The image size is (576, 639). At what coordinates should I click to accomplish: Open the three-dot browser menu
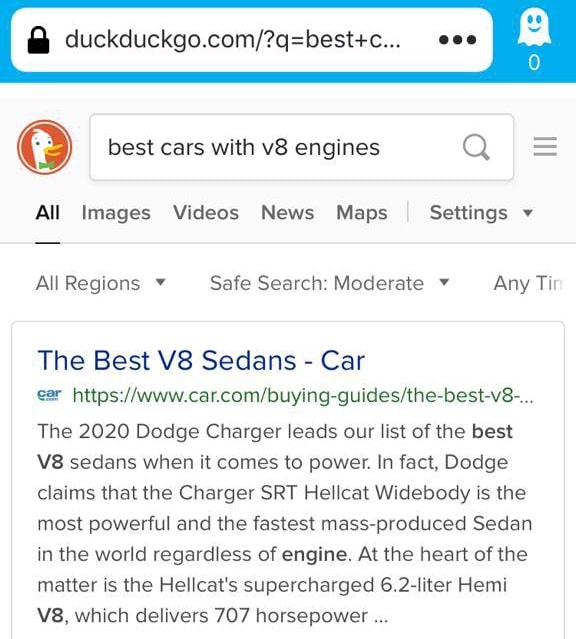(457, 40)
